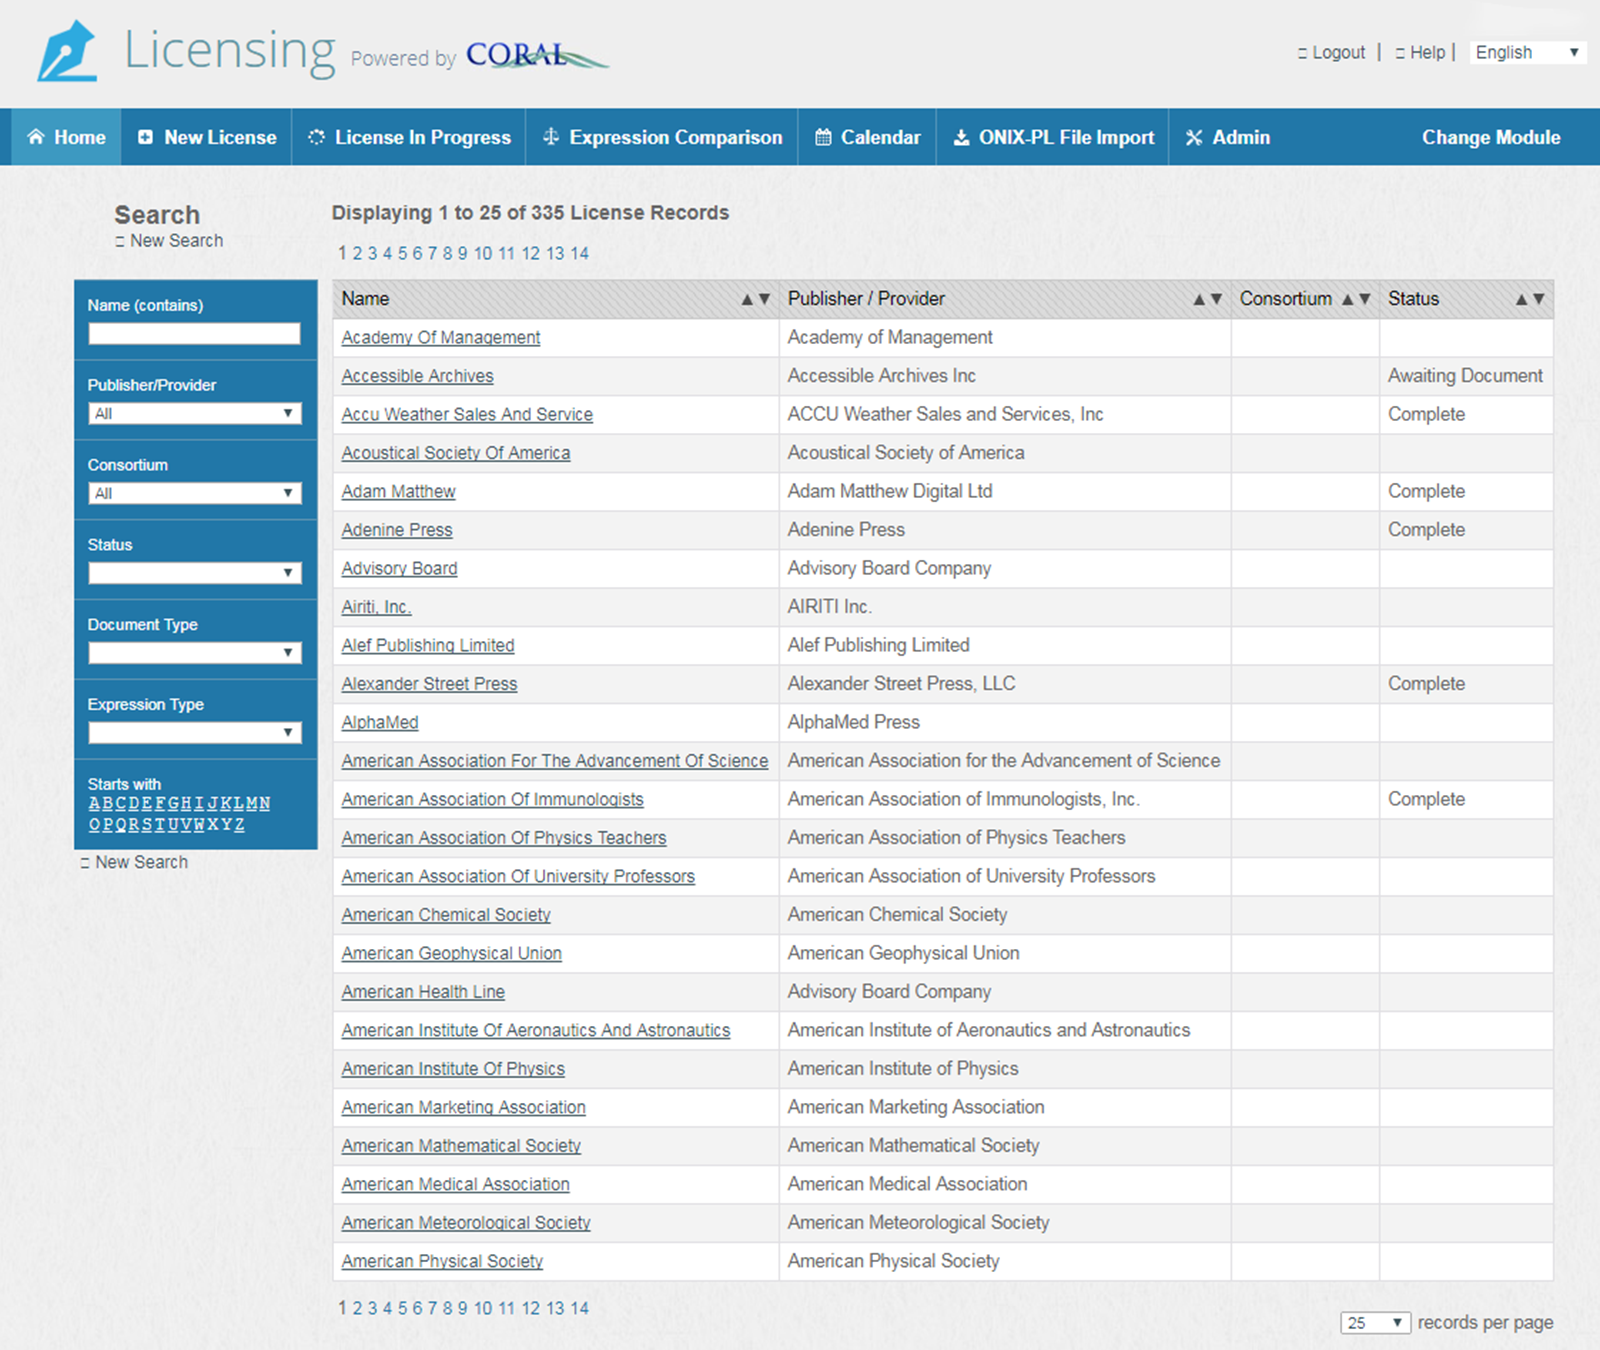1600x1350 pixels.
Task: Open the Expression Type filter dropdown
Action: (195, 733)
